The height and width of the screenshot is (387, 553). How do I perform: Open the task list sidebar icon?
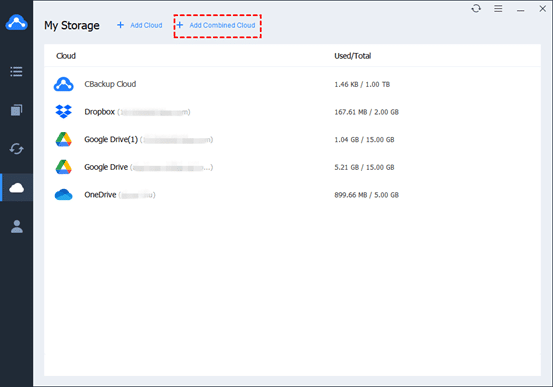point(16,72)
